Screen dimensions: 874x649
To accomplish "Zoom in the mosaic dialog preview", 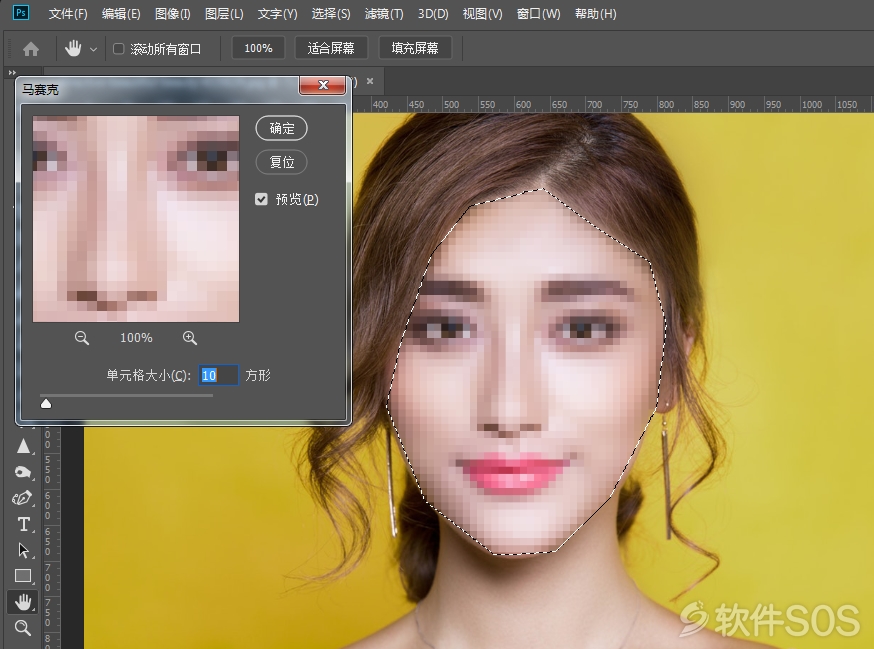I will coord(190,338).
